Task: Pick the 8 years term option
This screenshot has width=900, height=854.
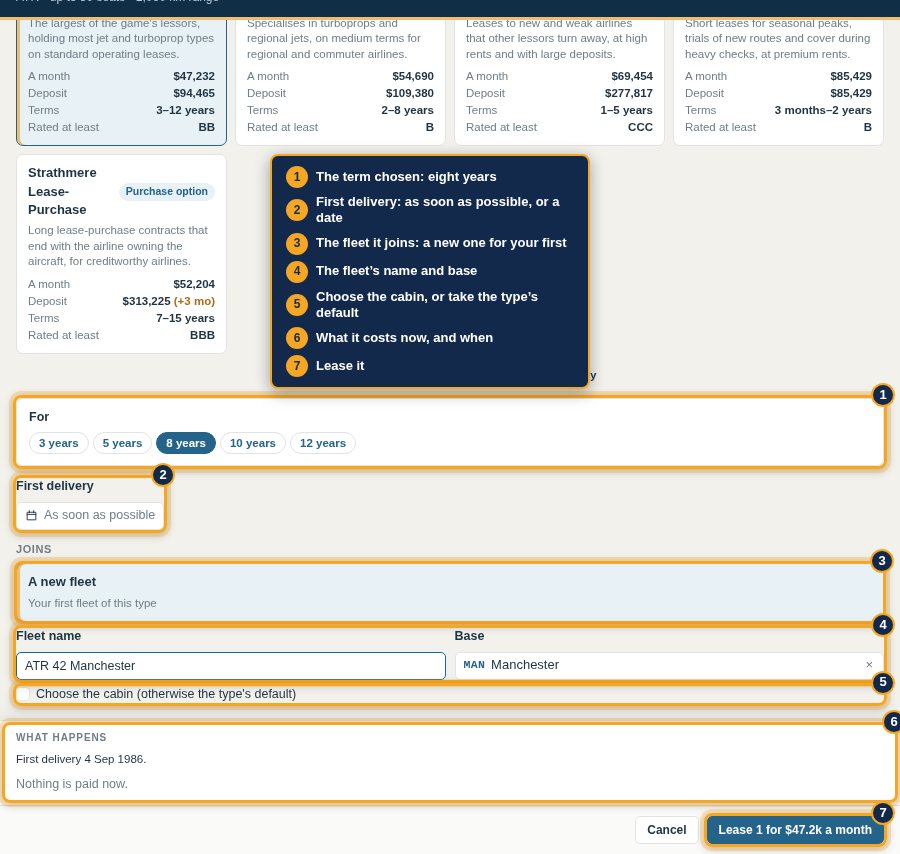Action: click(x=186, y=443)
